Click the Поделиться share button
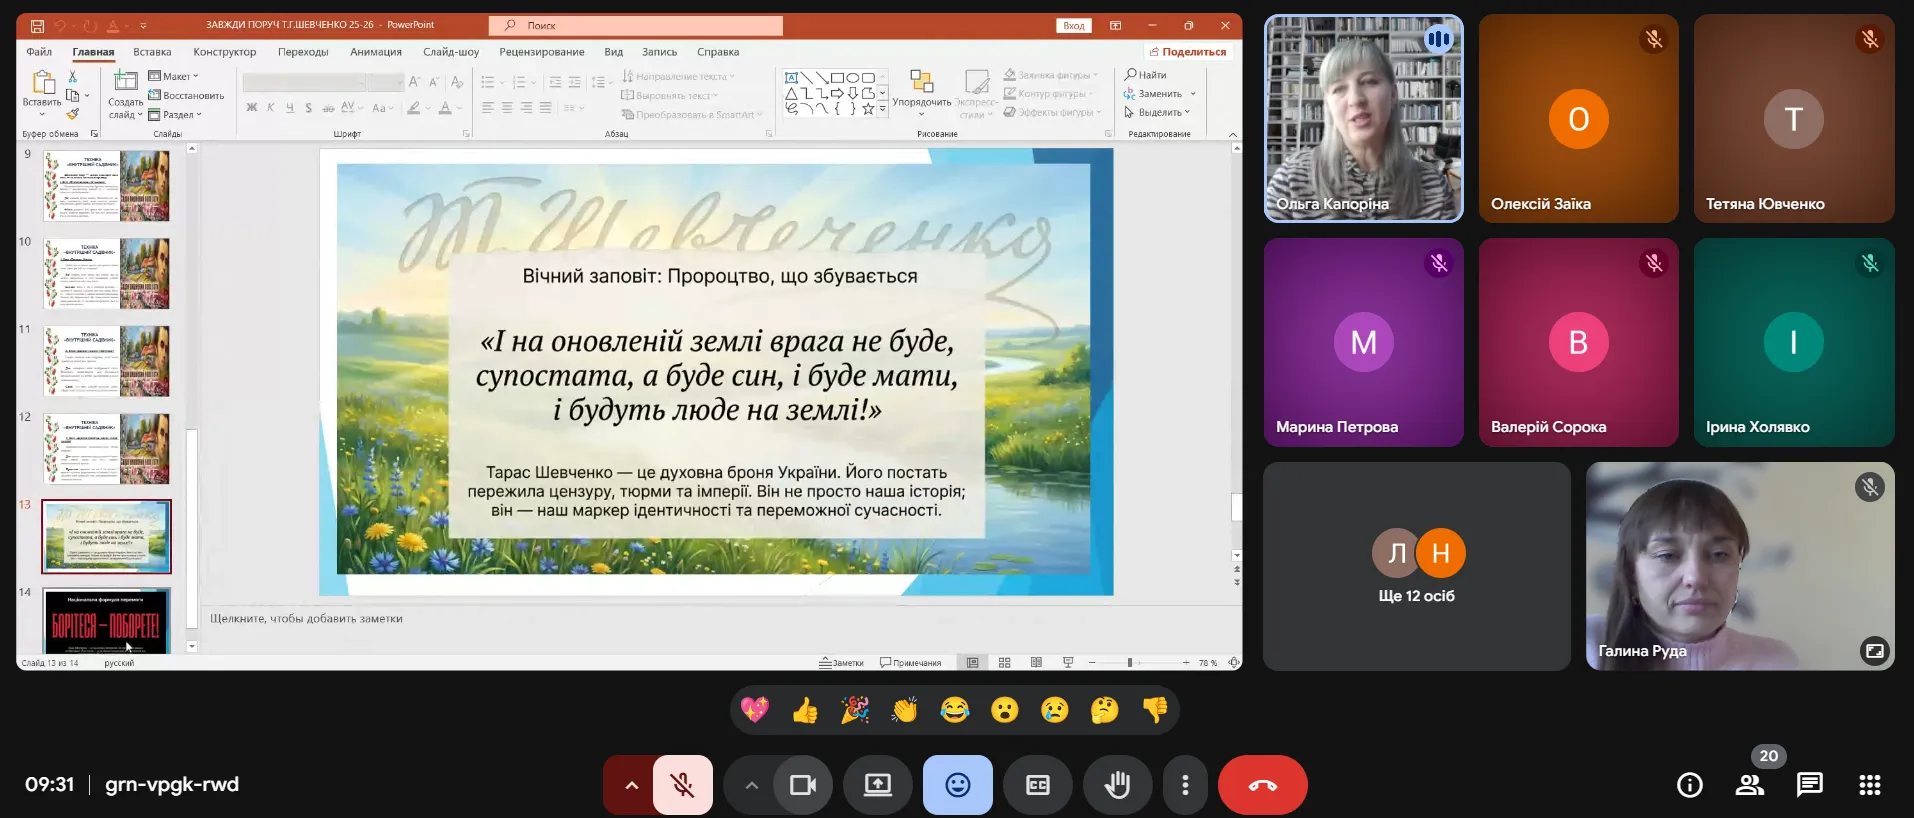1914x818 pixels. (1188, 52)
